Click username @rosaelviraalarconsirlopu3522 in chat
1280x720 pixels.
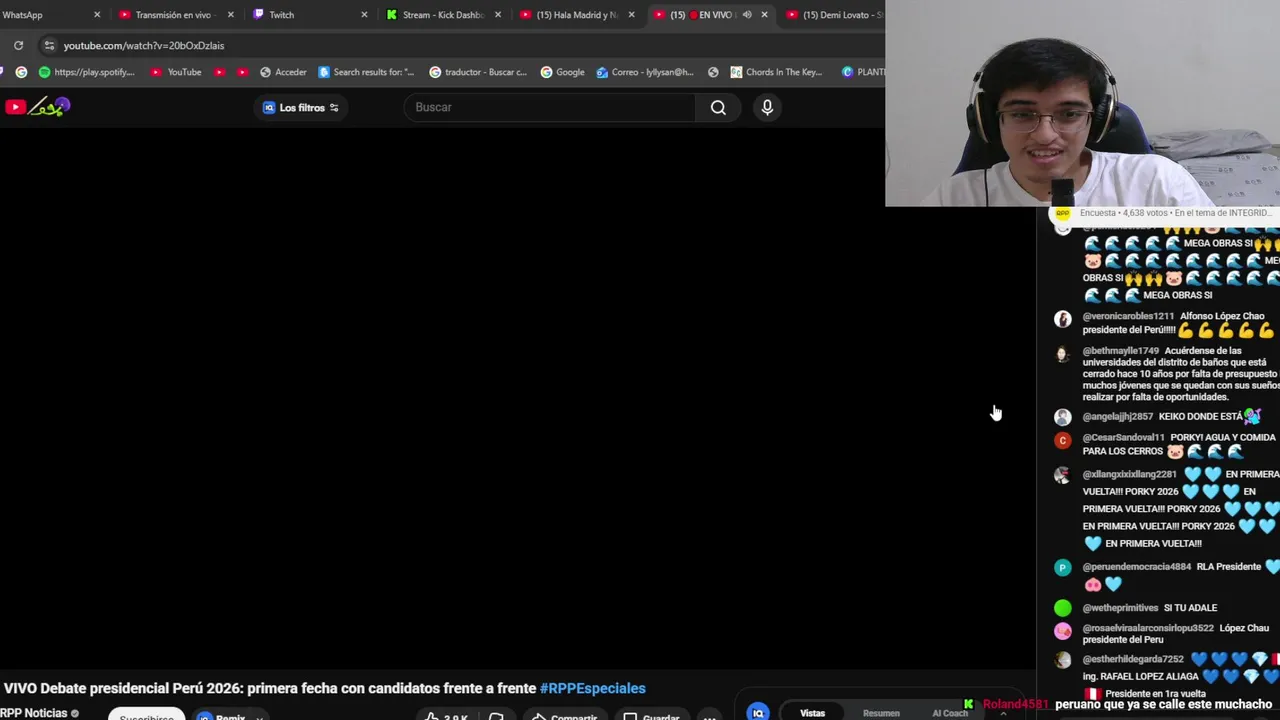1148,628
